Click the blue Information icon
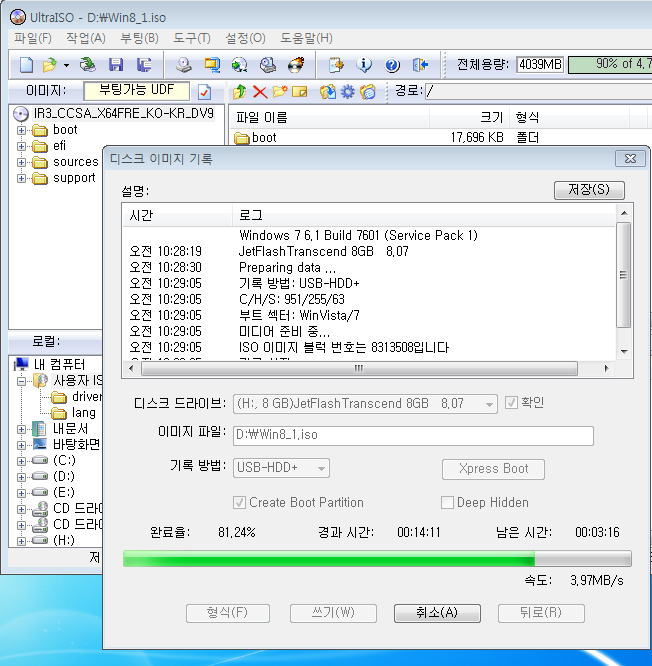 (364, 65)
